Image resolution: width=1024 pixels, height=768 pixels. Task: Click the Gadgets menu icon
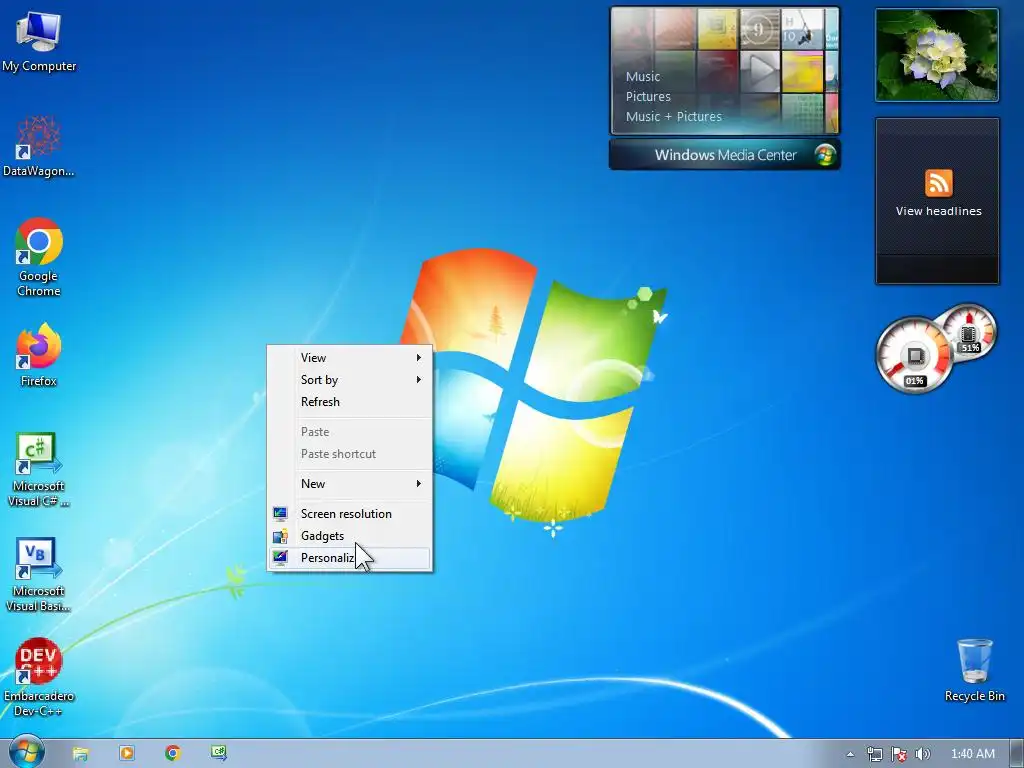click(280, 536)
